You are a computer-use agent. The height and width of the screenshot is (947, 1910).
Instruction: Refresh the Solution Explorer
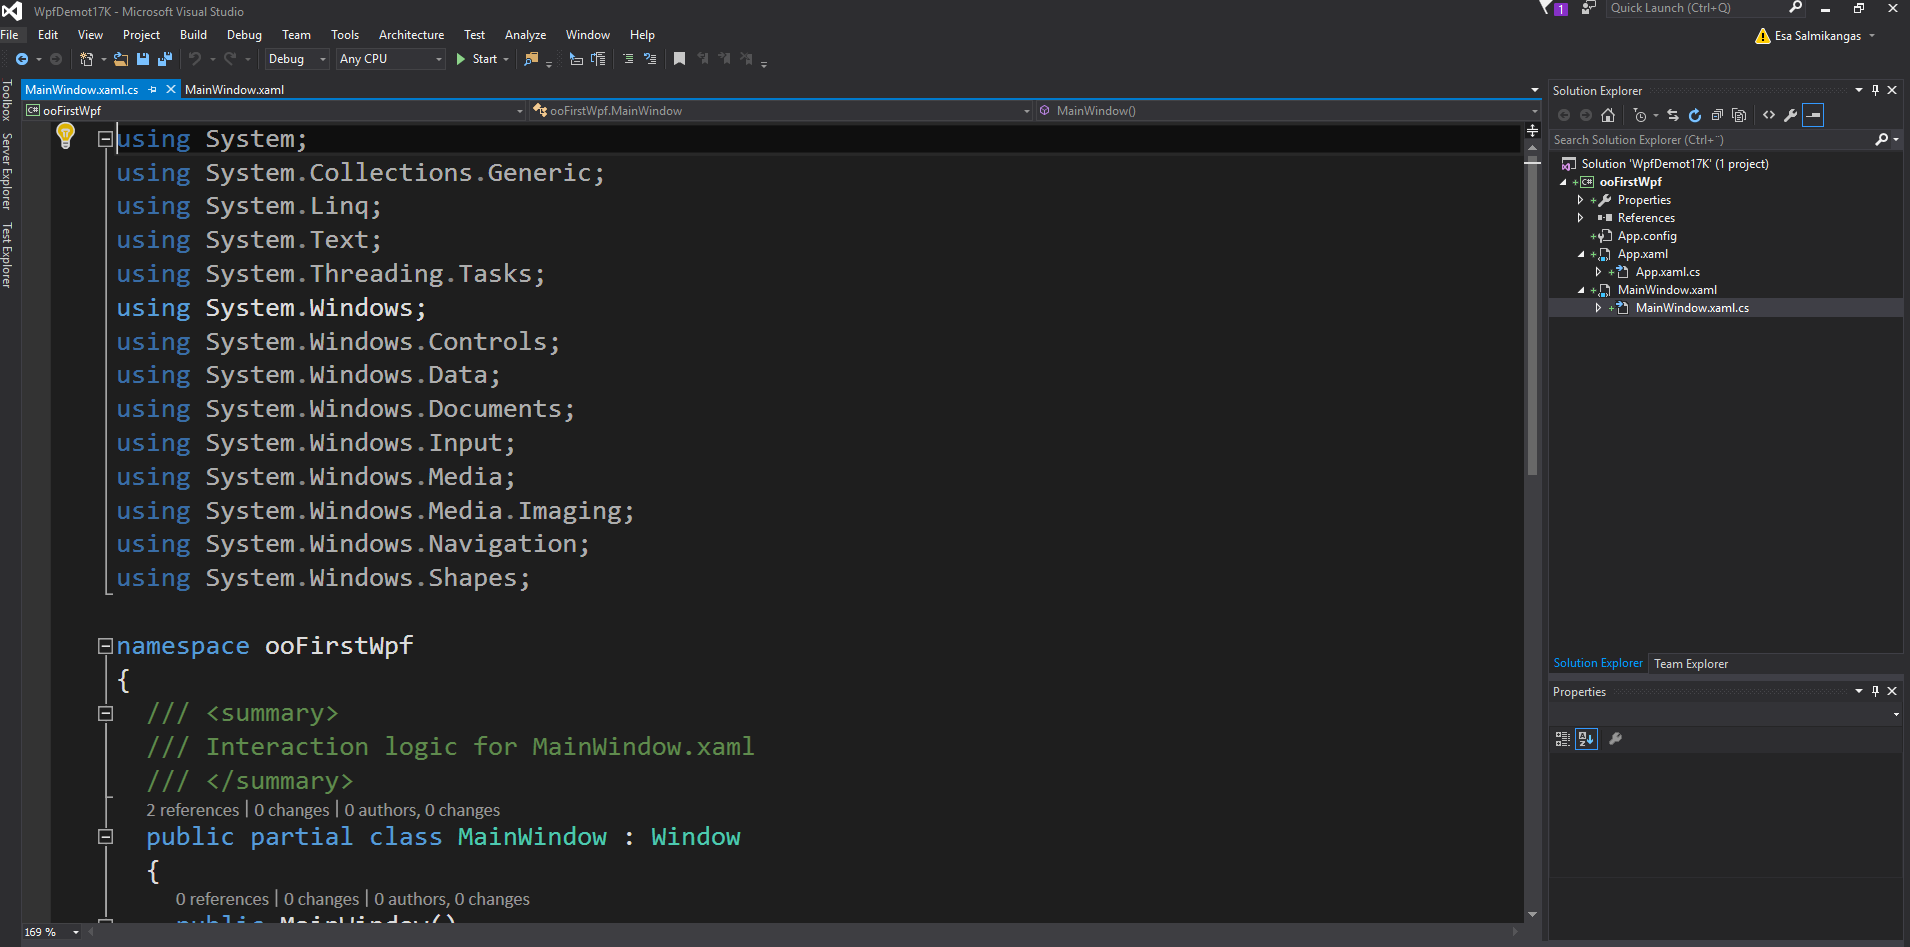[x=1695, y=115]
